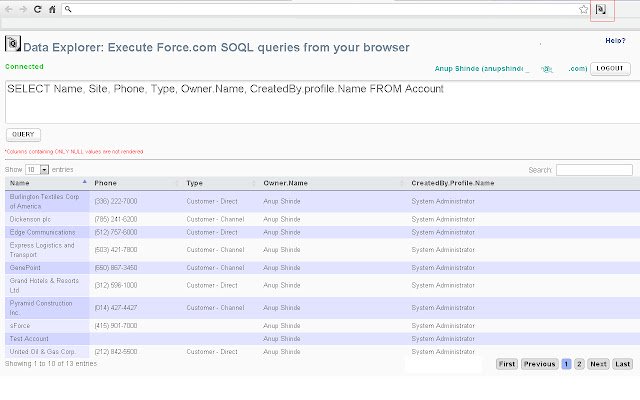Focus the browser address bar
This screenshot has height=400, width=640.
324,9
